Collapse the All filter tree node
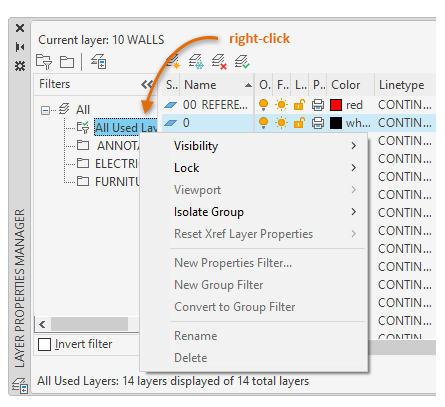The image size is (445, 407). coord(45,110)
